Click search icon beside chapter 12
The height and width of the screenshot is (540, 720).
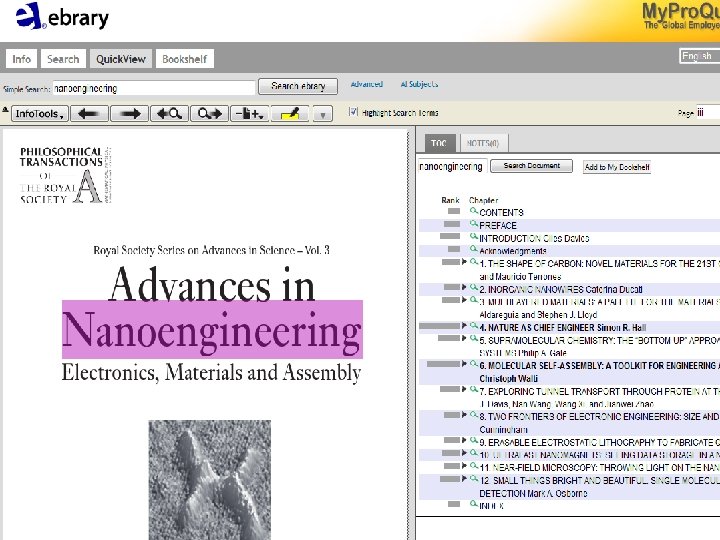pyautogui.click(x=474, y=479)
